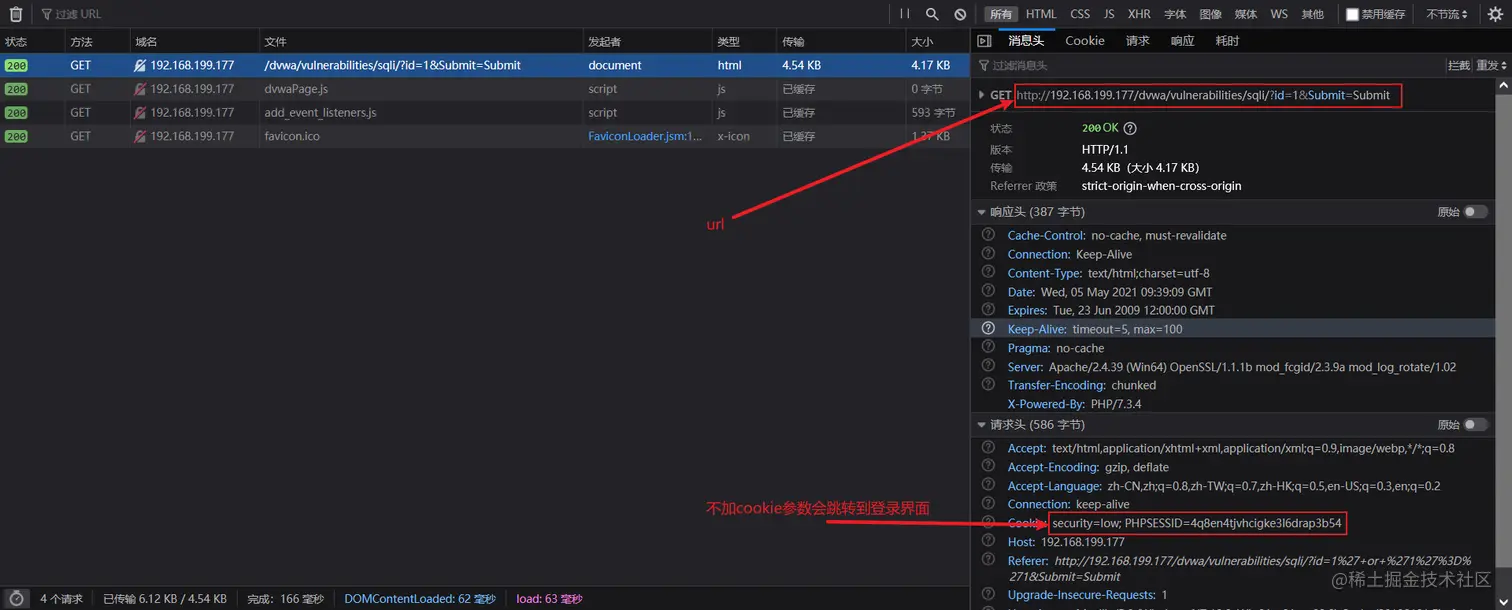1512x610 pixels.
Task: Open help icon for Cache-Control header
Action: (988, 235)
